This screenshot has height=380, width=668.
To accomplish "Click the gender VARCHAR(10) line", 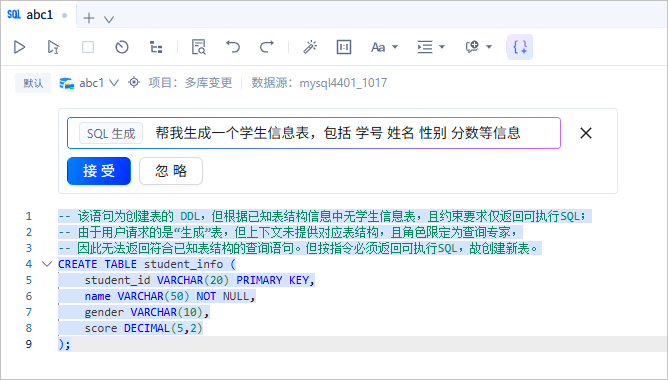I will pyautogui.click(x=147, y=312).
